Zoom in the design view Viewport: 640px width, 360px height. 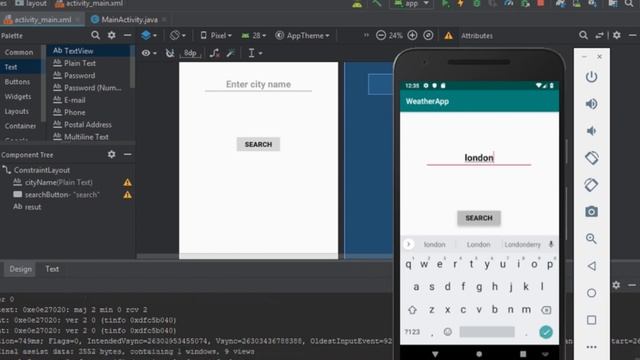click(412, 36)
